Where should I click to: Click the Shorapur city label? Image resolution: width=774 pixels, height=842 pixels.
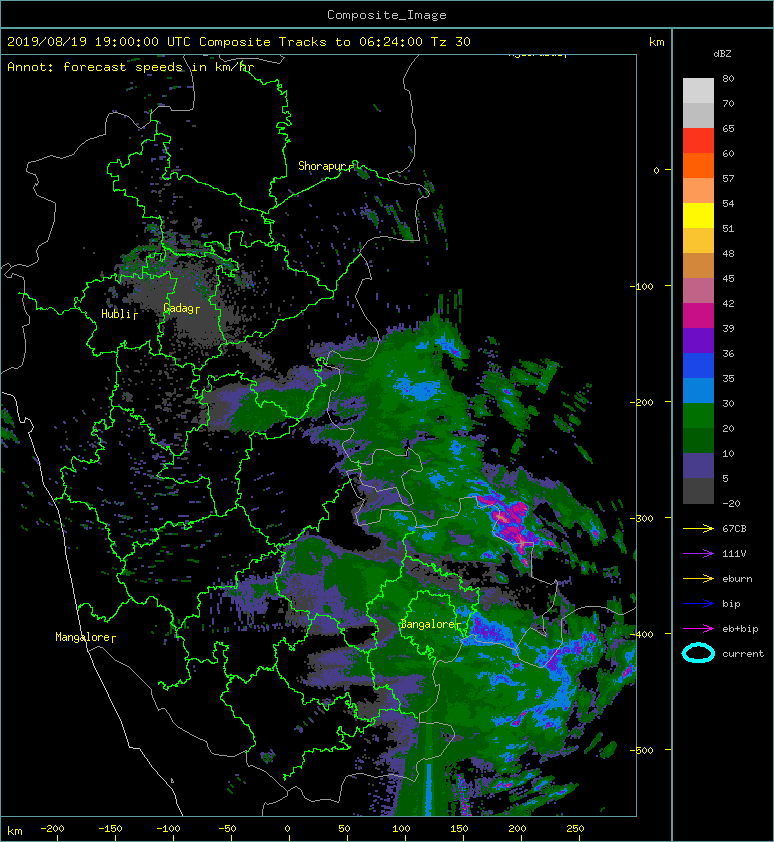[325, 166]
